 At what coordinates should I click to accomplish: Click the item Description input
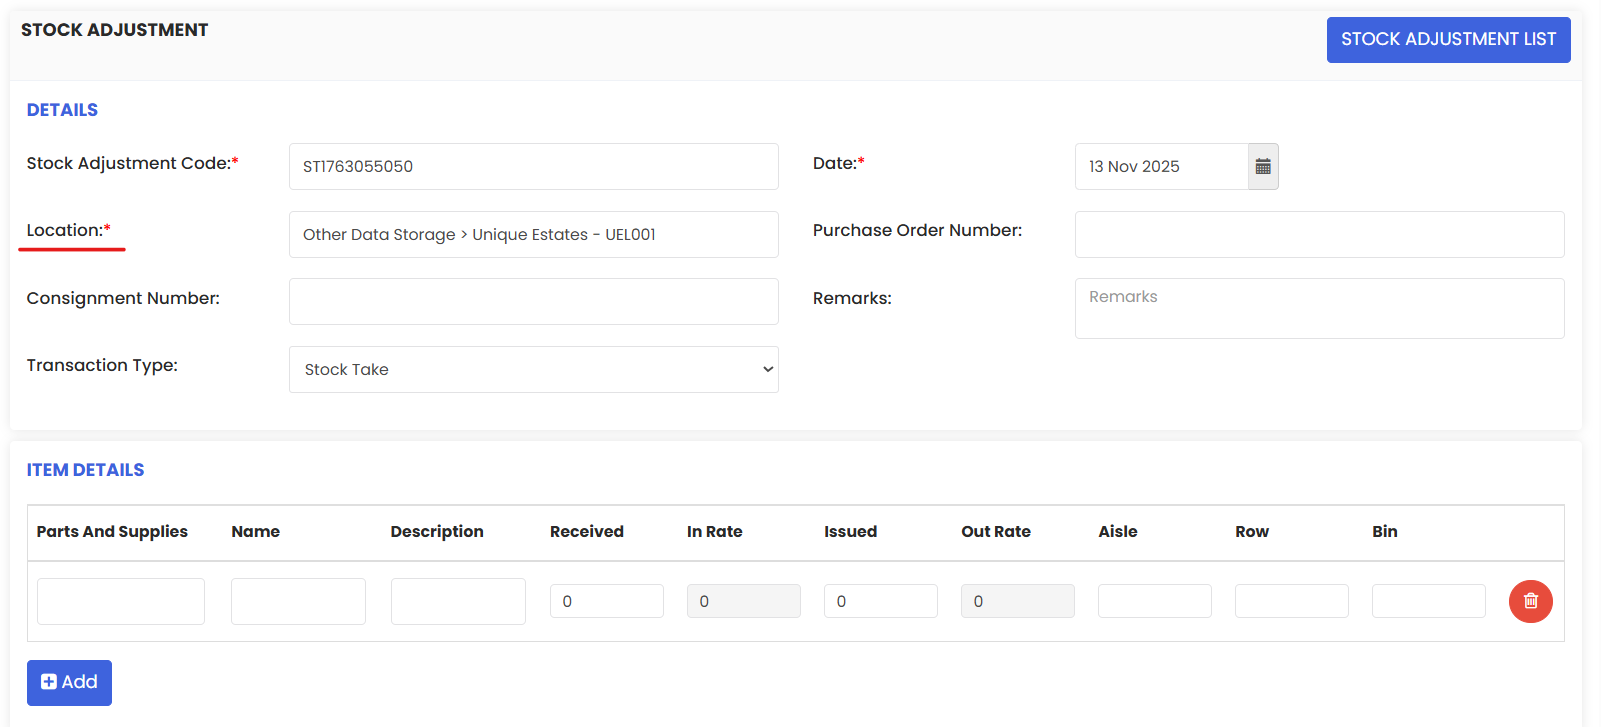pyautogui.click(x=458, y=601)
